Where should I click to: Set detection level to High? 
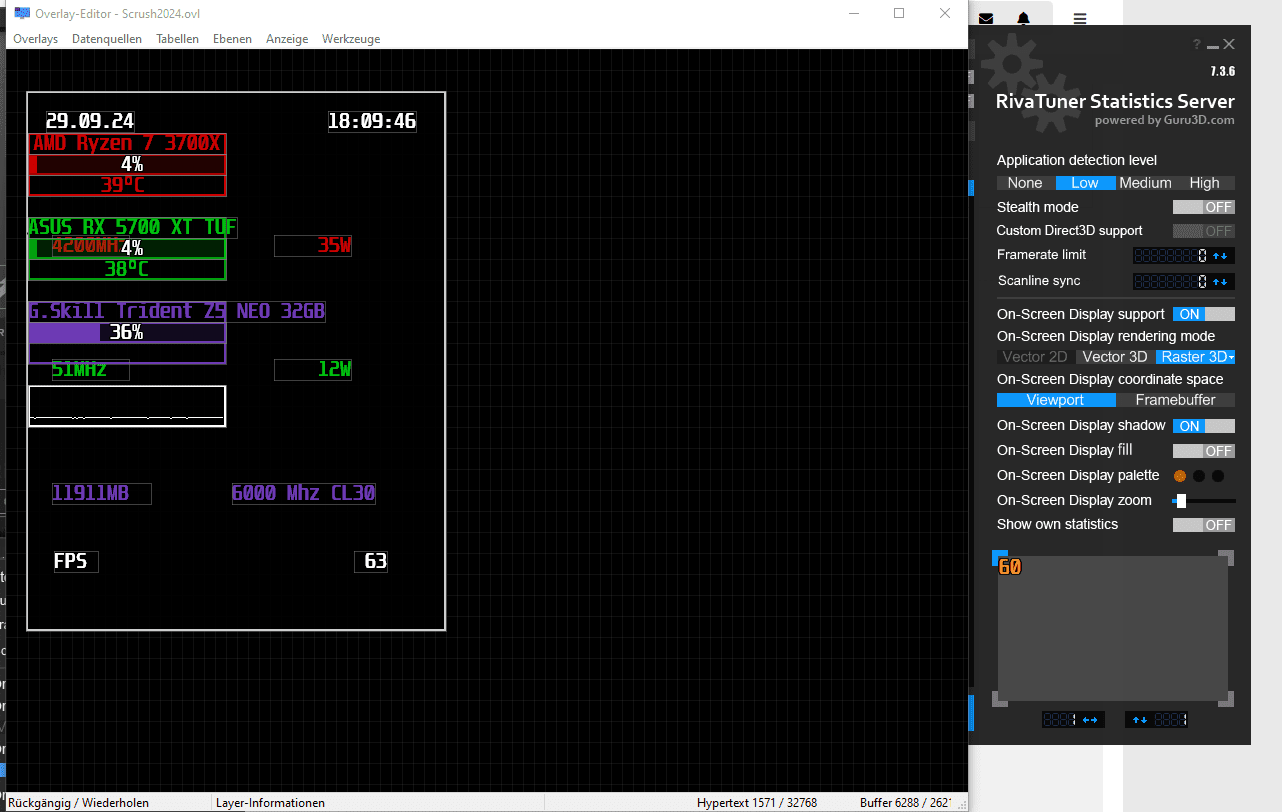coord(1205,183)
